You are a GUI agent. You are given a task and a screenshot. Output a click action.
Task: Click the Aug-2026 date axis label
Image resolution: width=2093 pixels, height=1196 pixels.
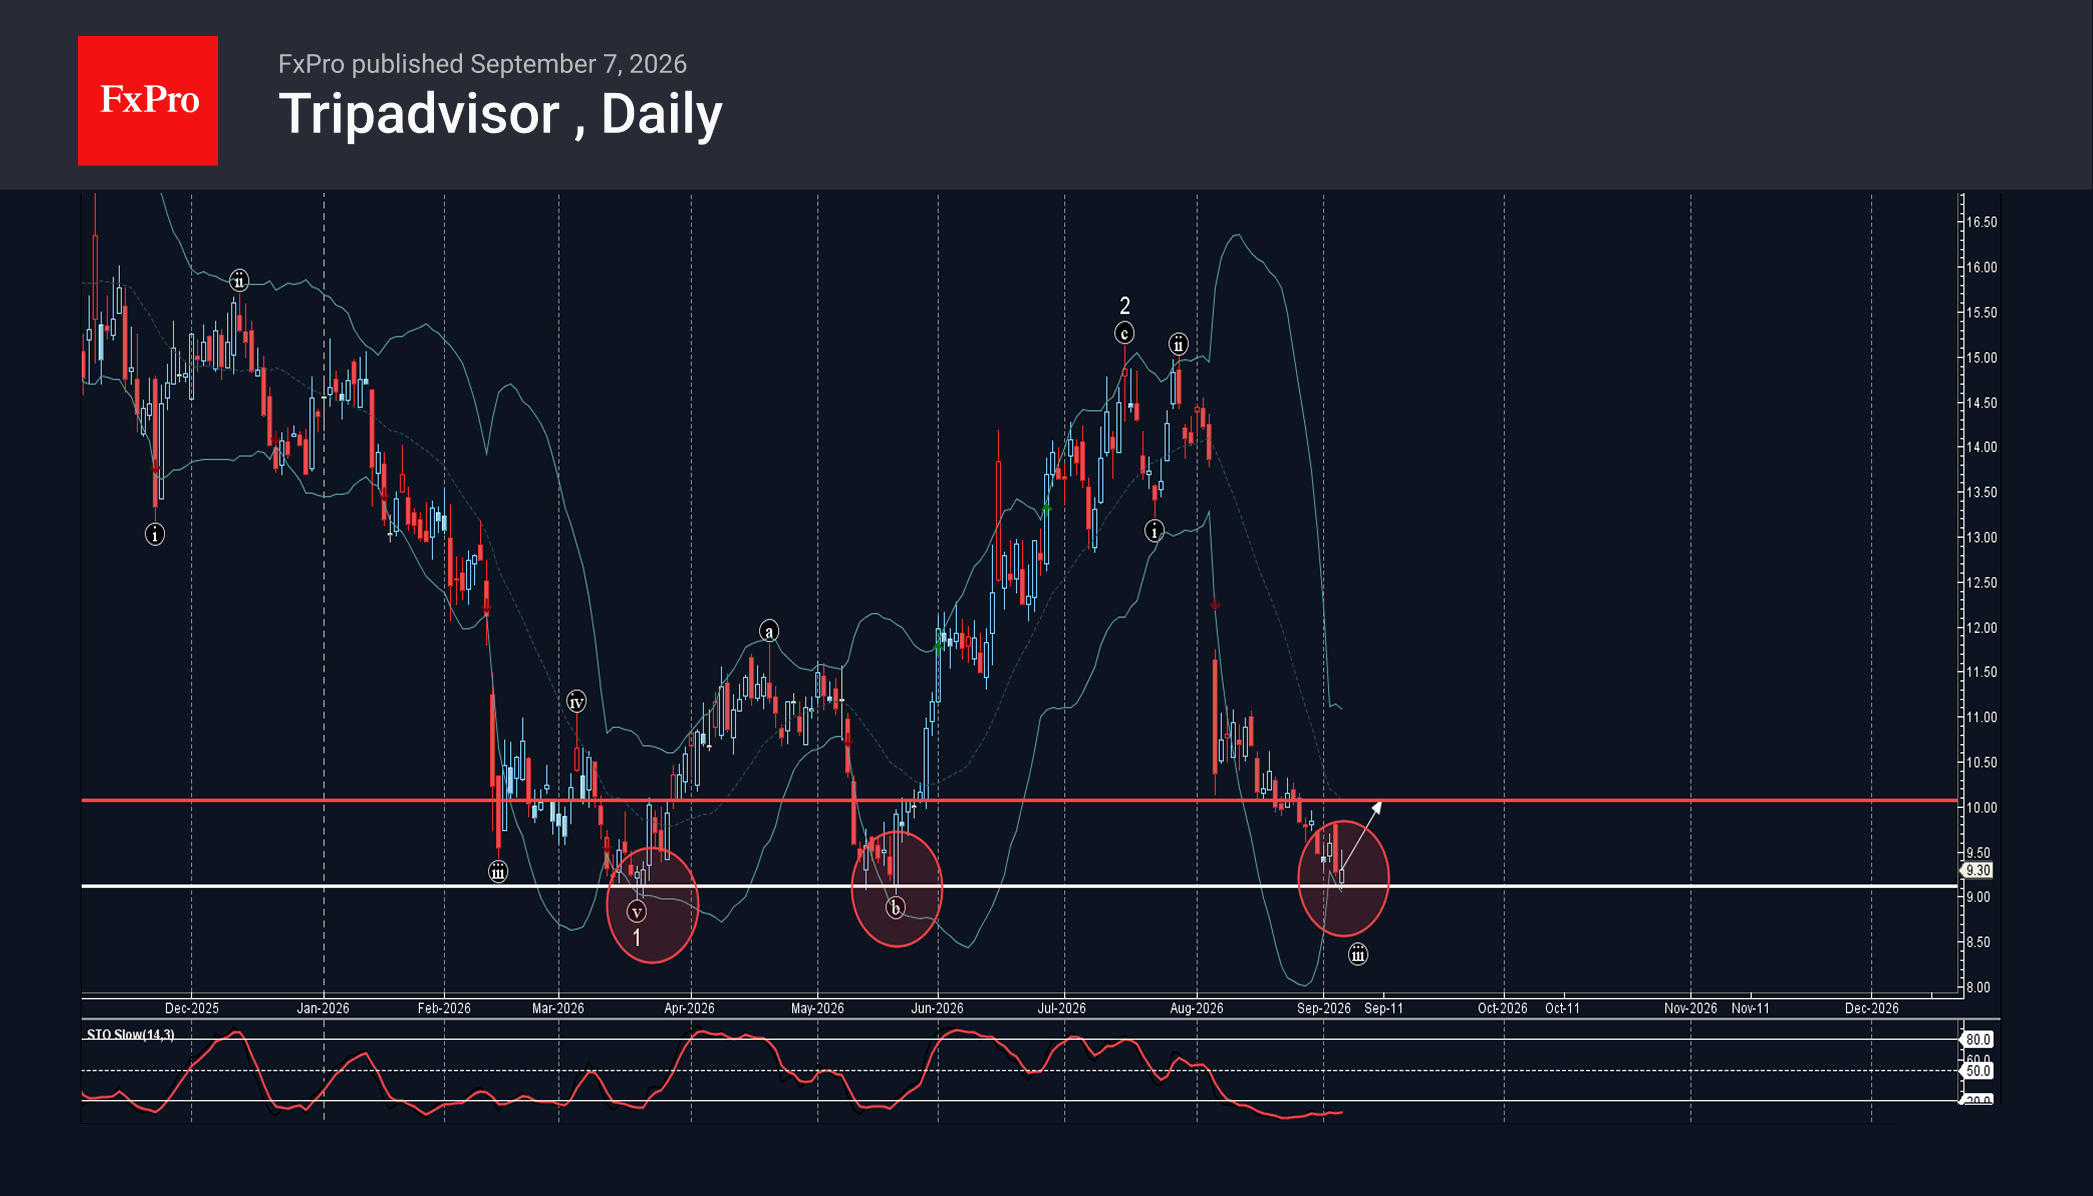1196,1008
